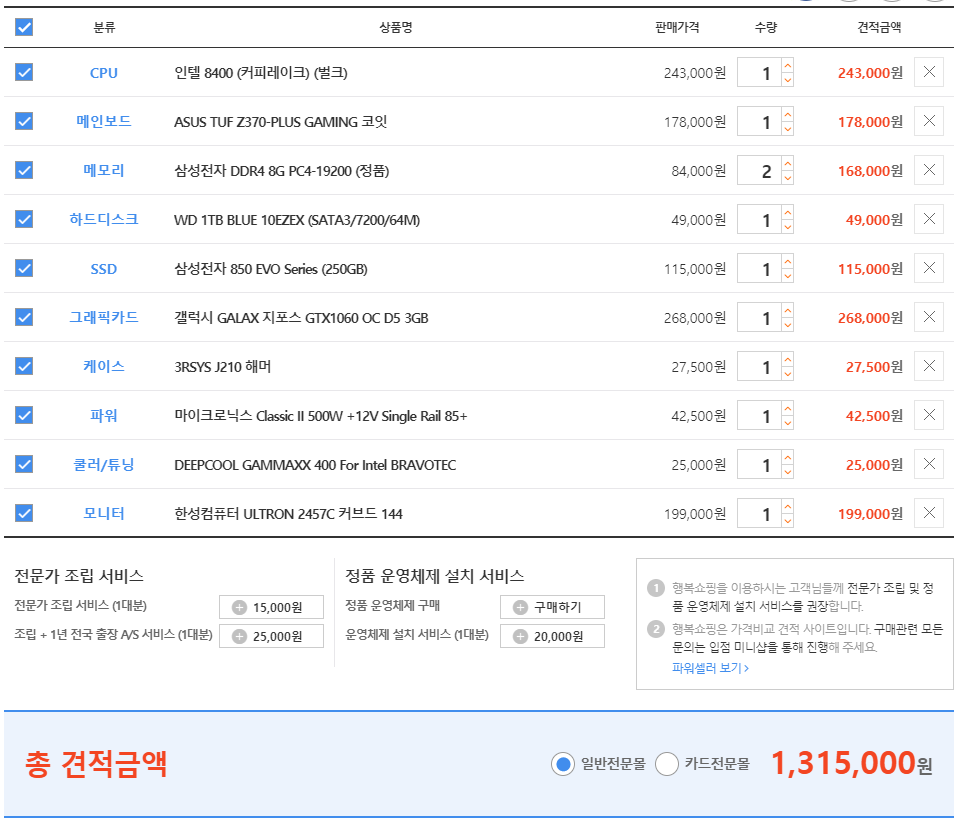
Task: Uncheck the 메인보드 row checkbox
Action: click(24, 121)
